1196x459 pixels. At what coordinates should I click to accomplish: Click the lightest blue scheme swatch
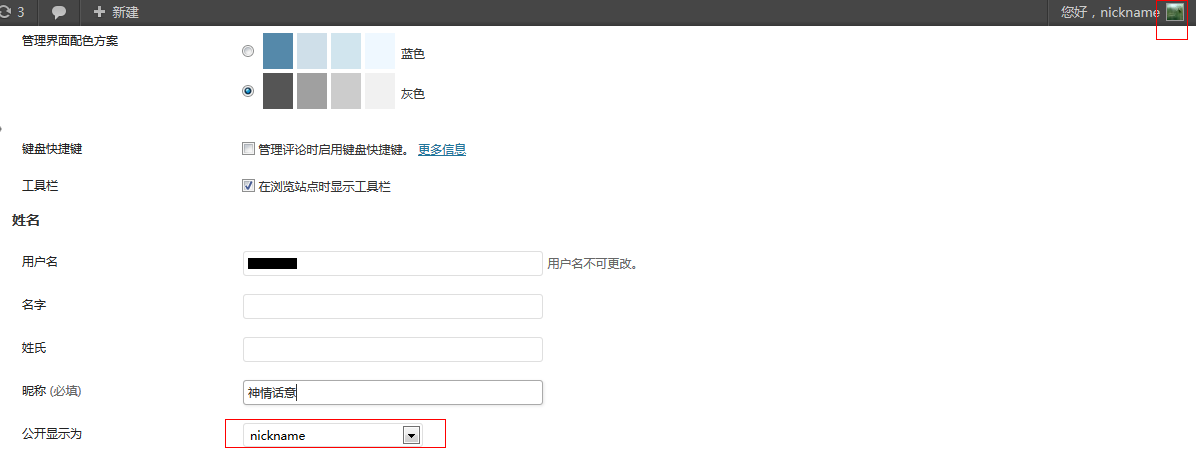click(x=380, y=51)
